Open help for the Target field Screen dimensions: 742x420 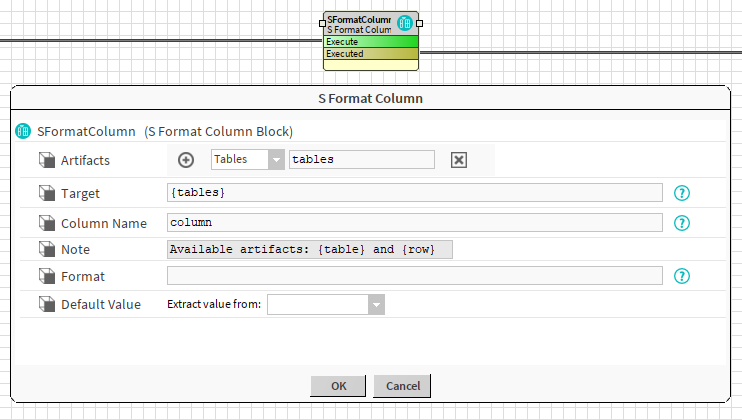[683, 193]
